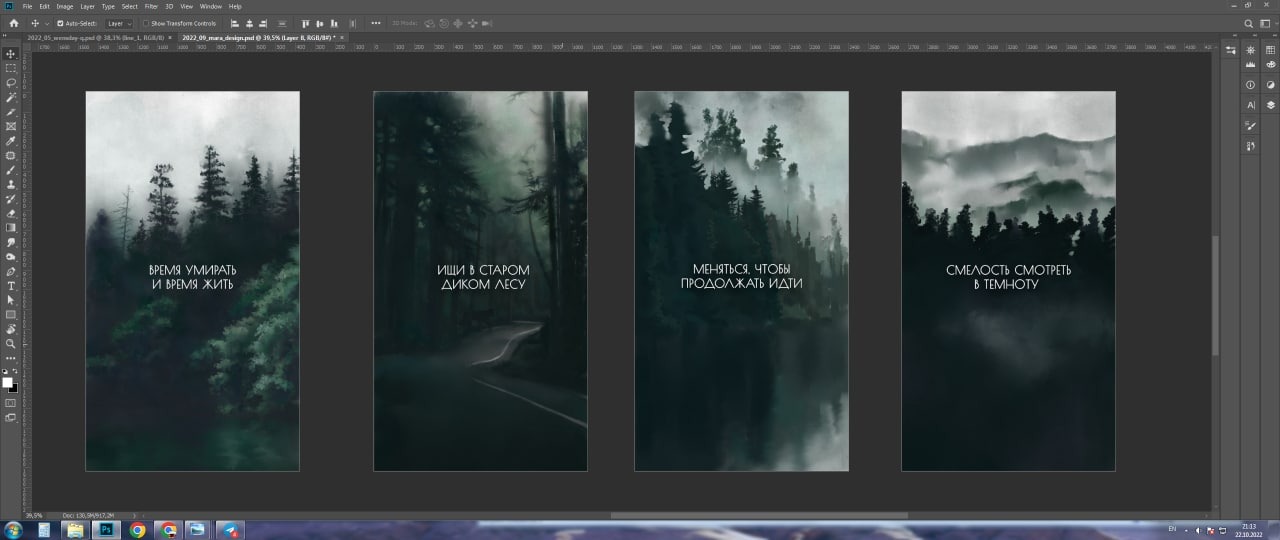1280x540 pixels.
Task: Select the Horizontal Type tool
Action: click(x=11, y=286)
